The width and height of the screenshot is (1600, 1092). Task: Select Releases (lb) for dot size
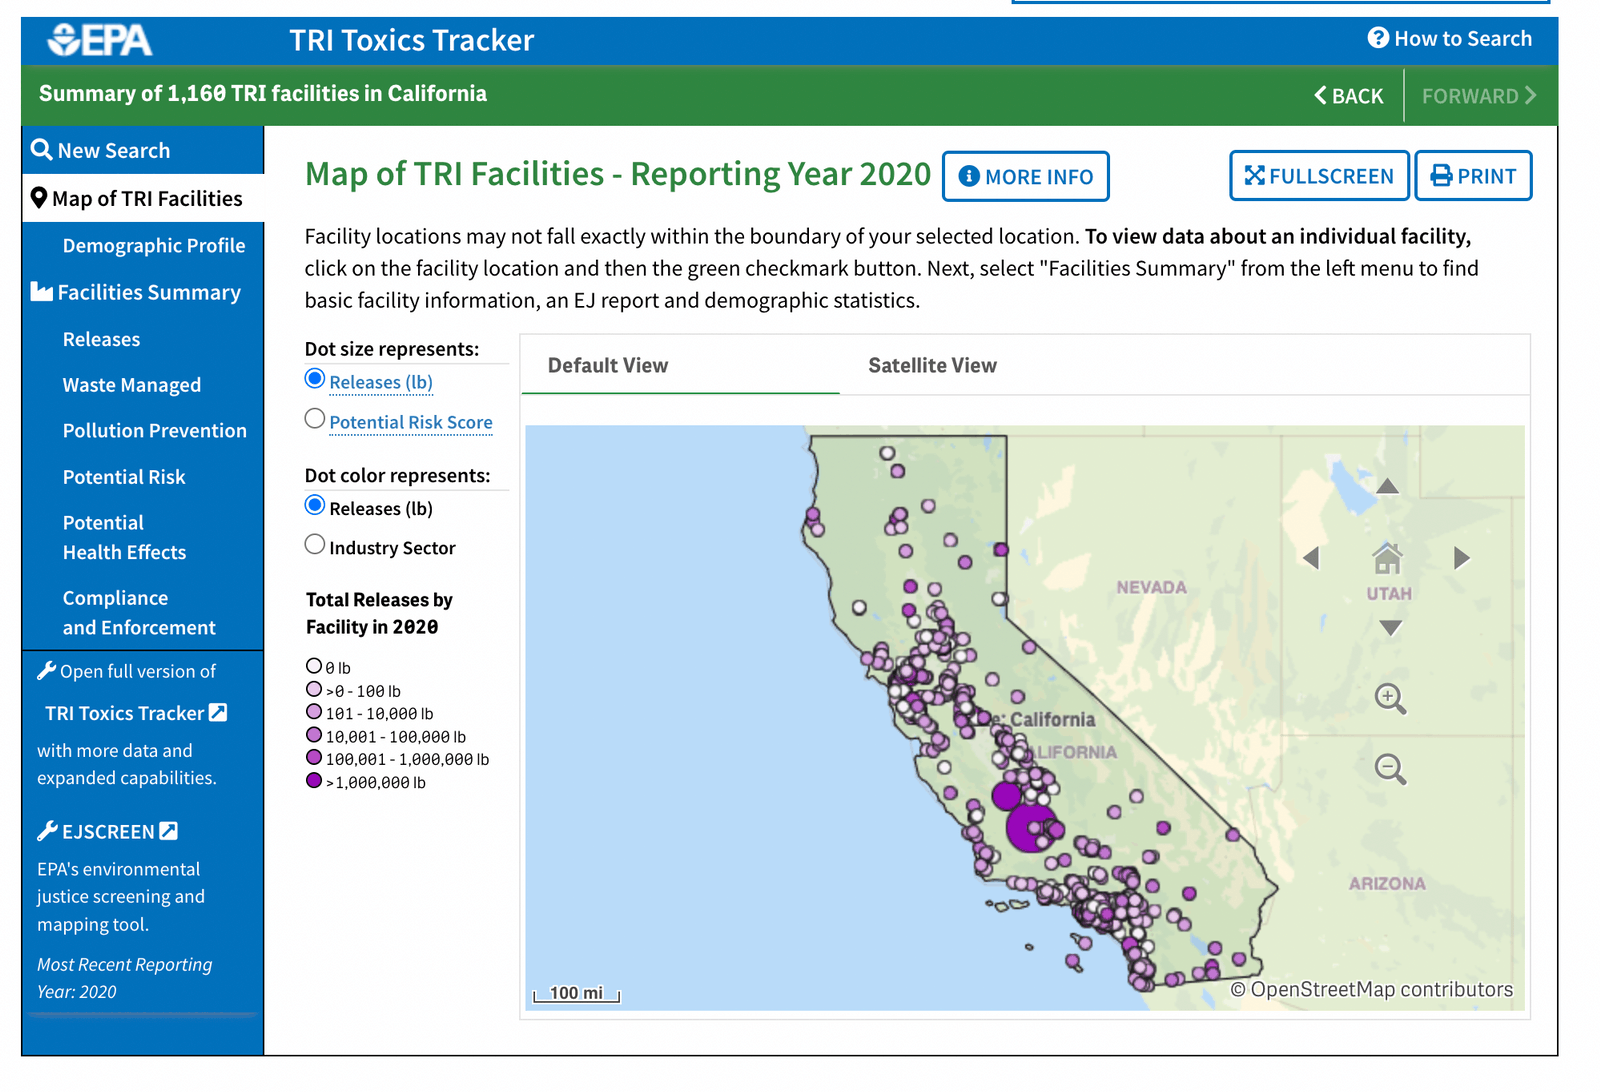315,378
